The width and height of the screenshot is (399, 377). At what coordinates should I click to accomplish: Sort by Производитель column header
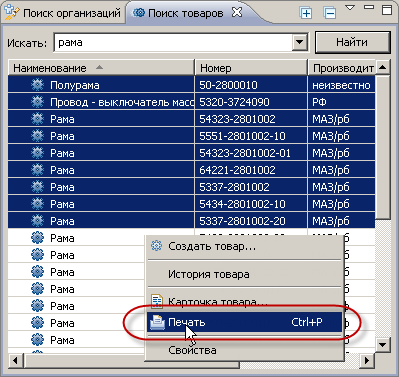[x=342, y=68]
